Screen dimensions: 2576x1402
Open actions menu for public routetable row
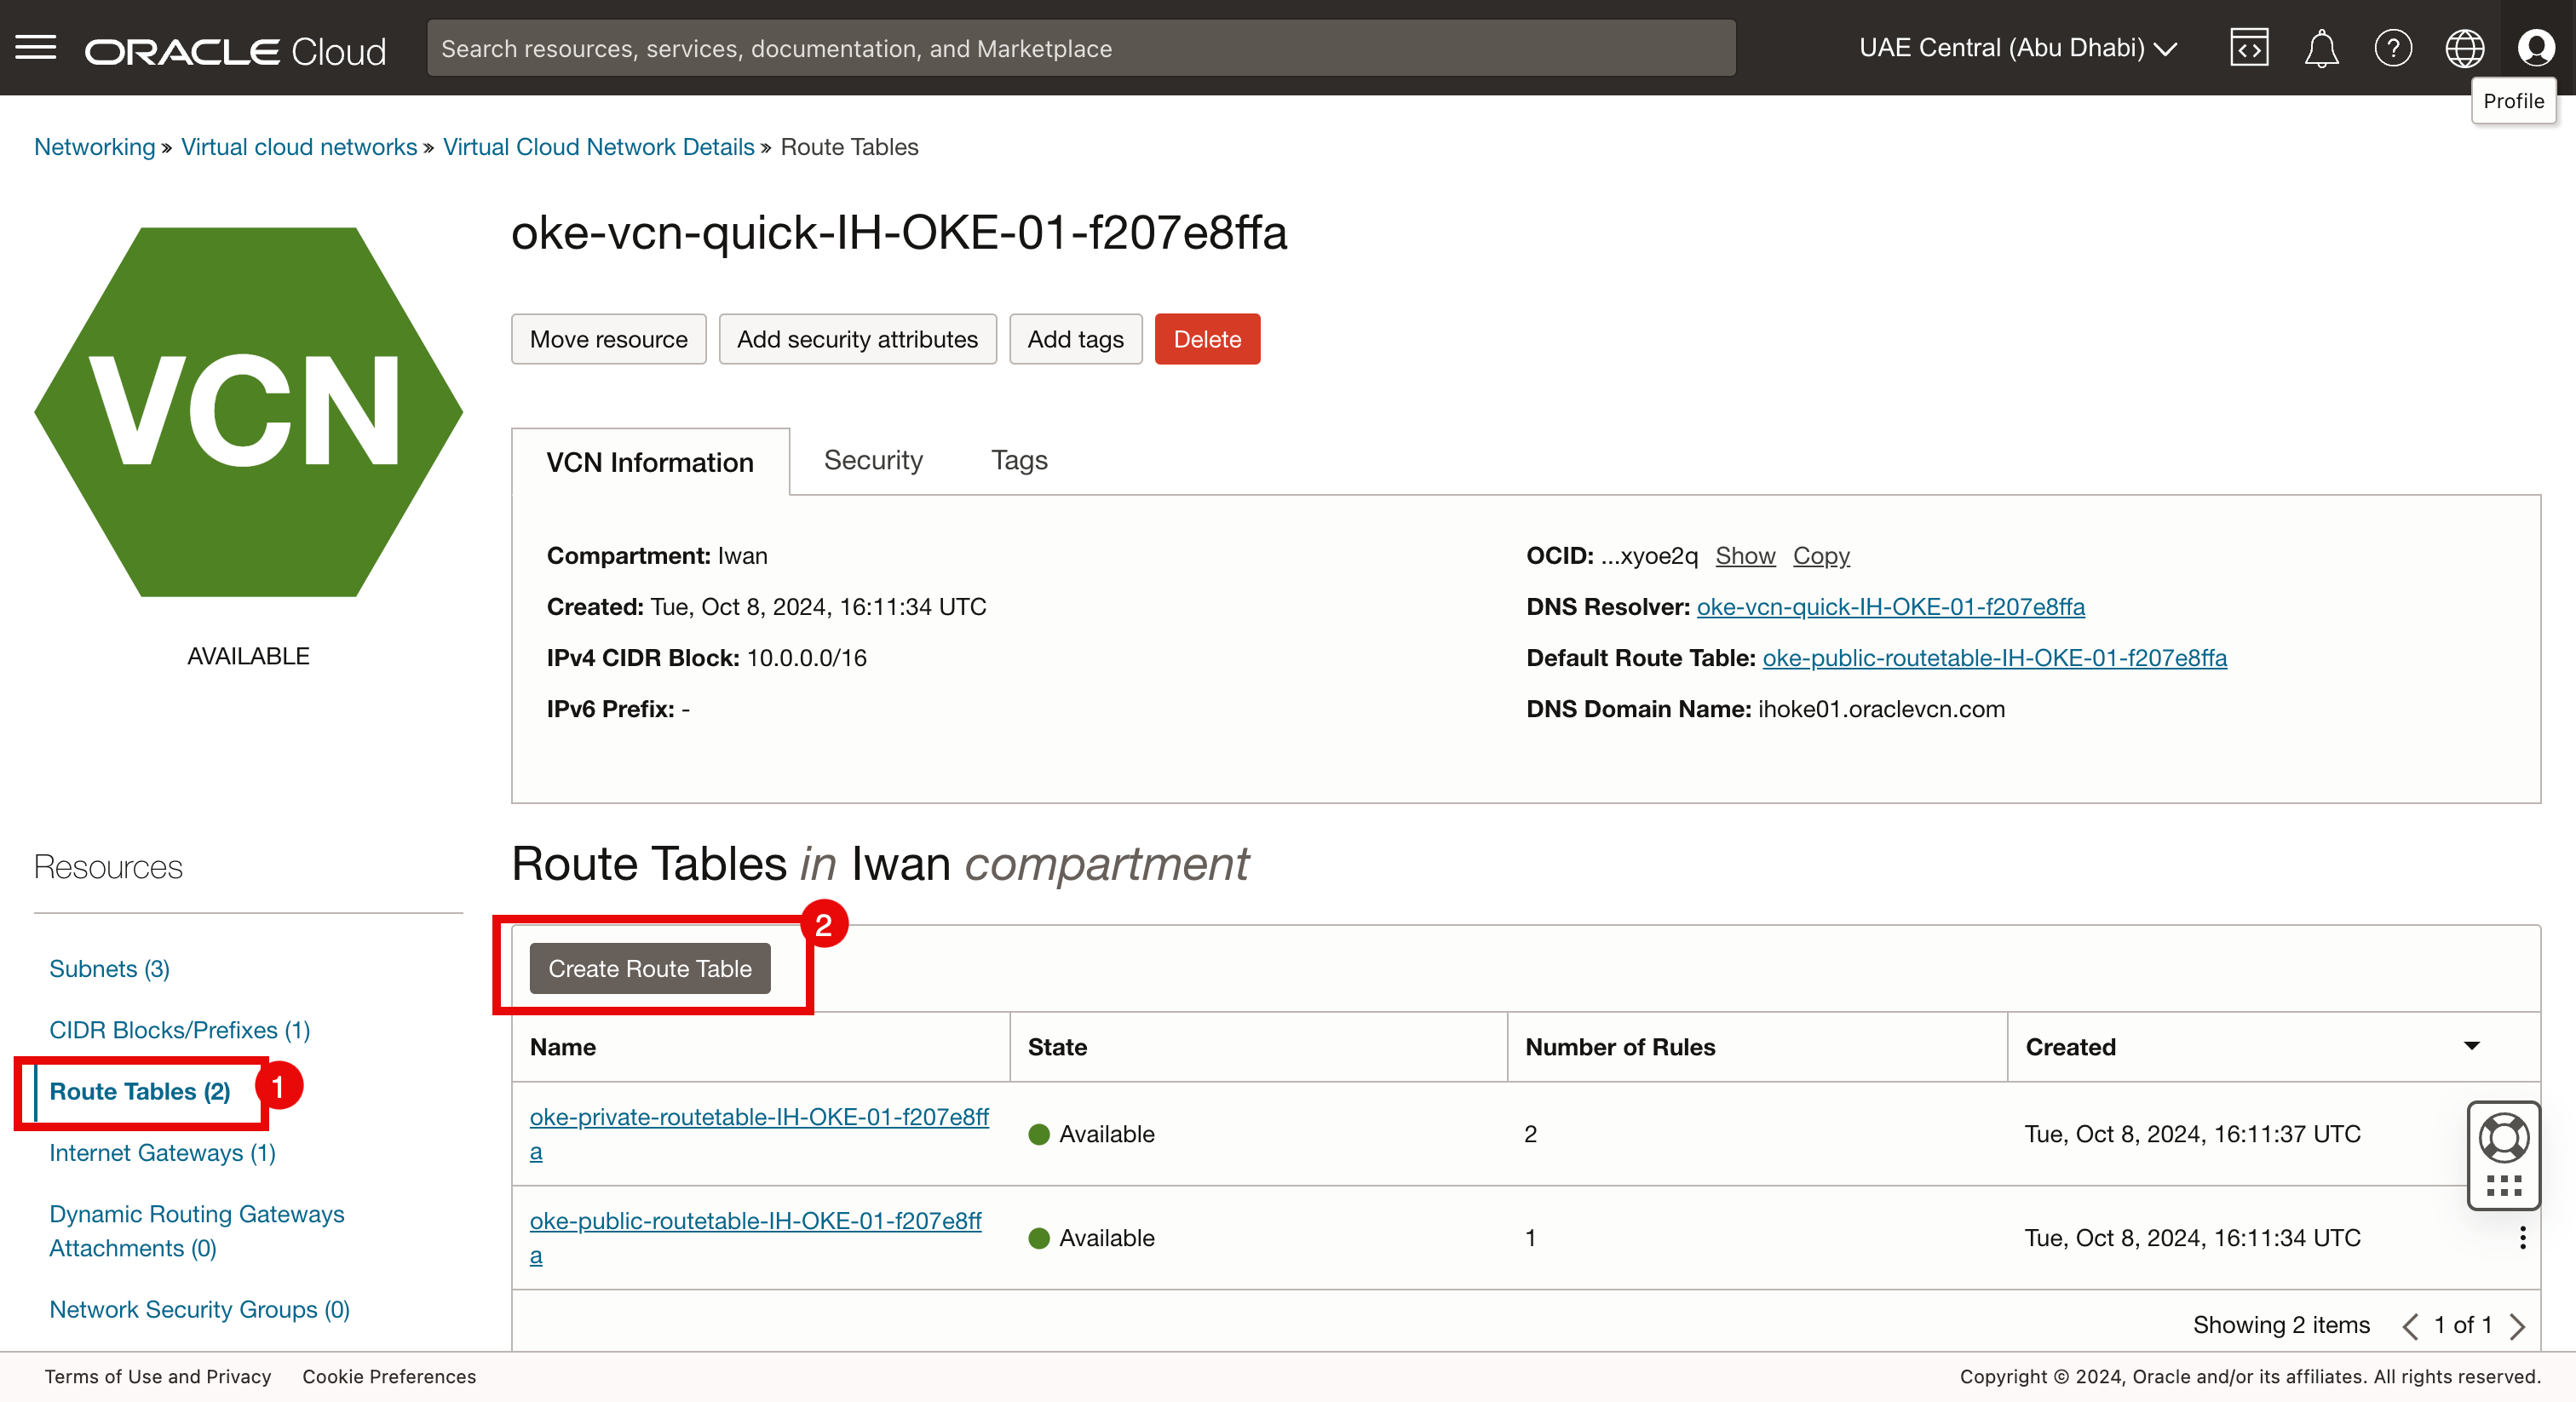(2522, 1238)
